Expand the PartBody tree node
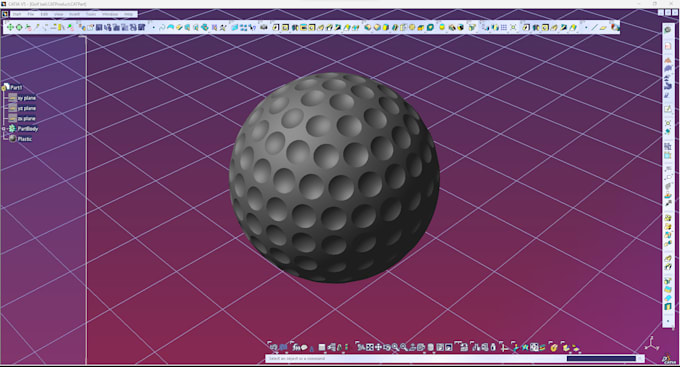 tap(3, 129)
